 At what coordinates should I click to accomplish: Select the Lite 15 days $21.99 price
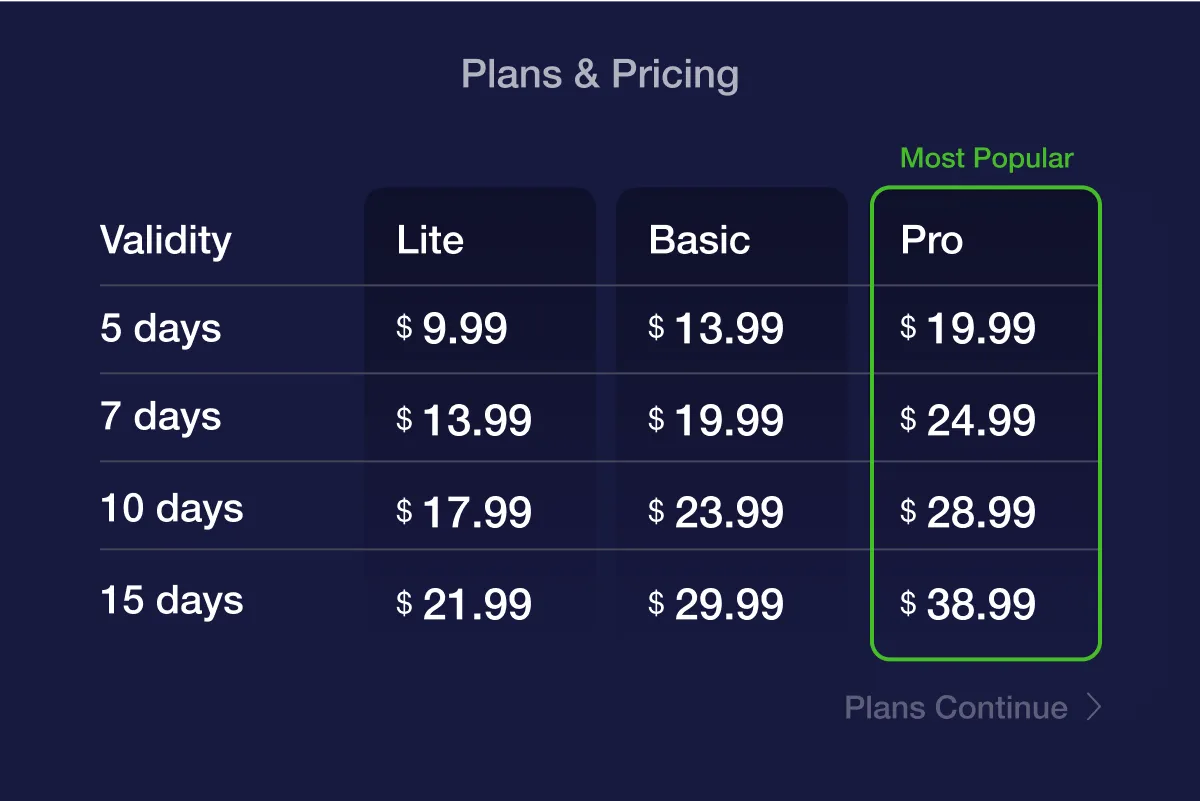coord(464,605)
